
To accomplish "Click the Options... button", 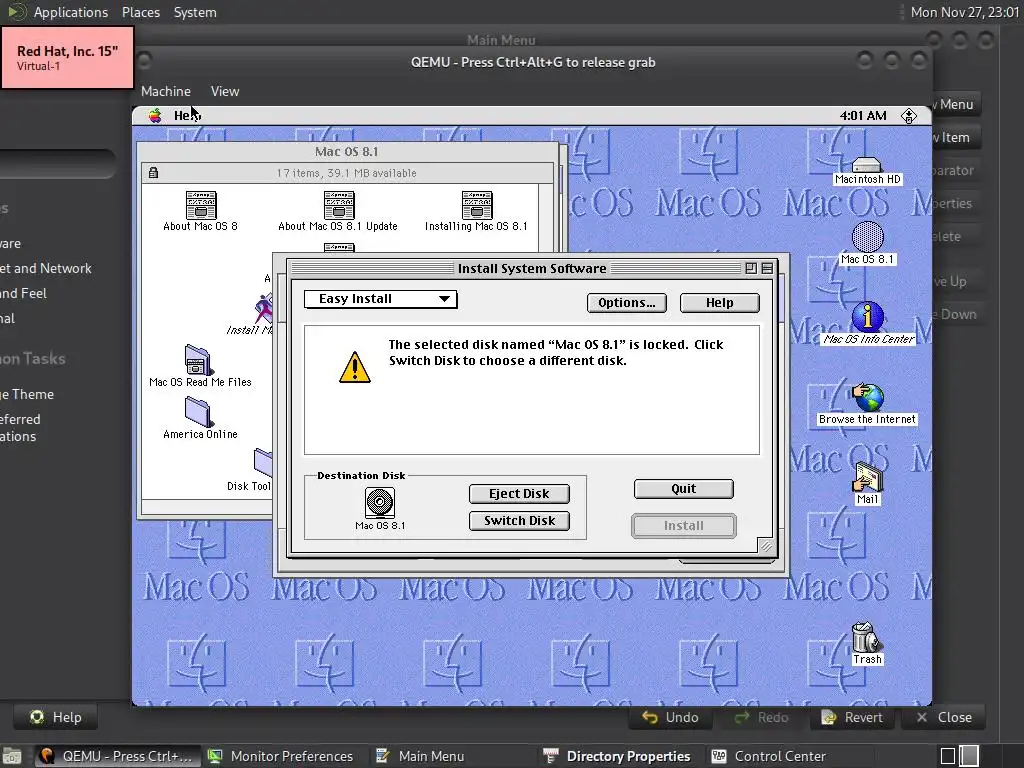I will pos(626,302).
